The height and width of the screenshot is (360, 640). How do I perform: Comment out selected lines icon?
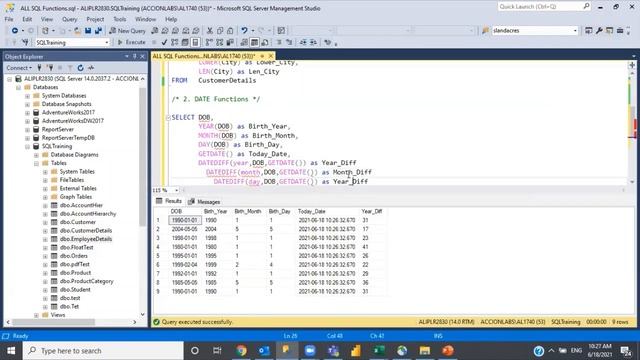(279, 42)
